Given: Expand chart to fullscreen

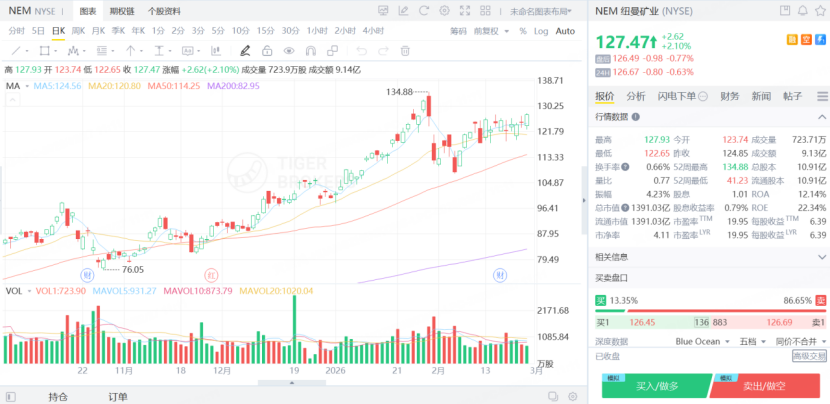Looking at the screenshot, I should click(465, 11).
